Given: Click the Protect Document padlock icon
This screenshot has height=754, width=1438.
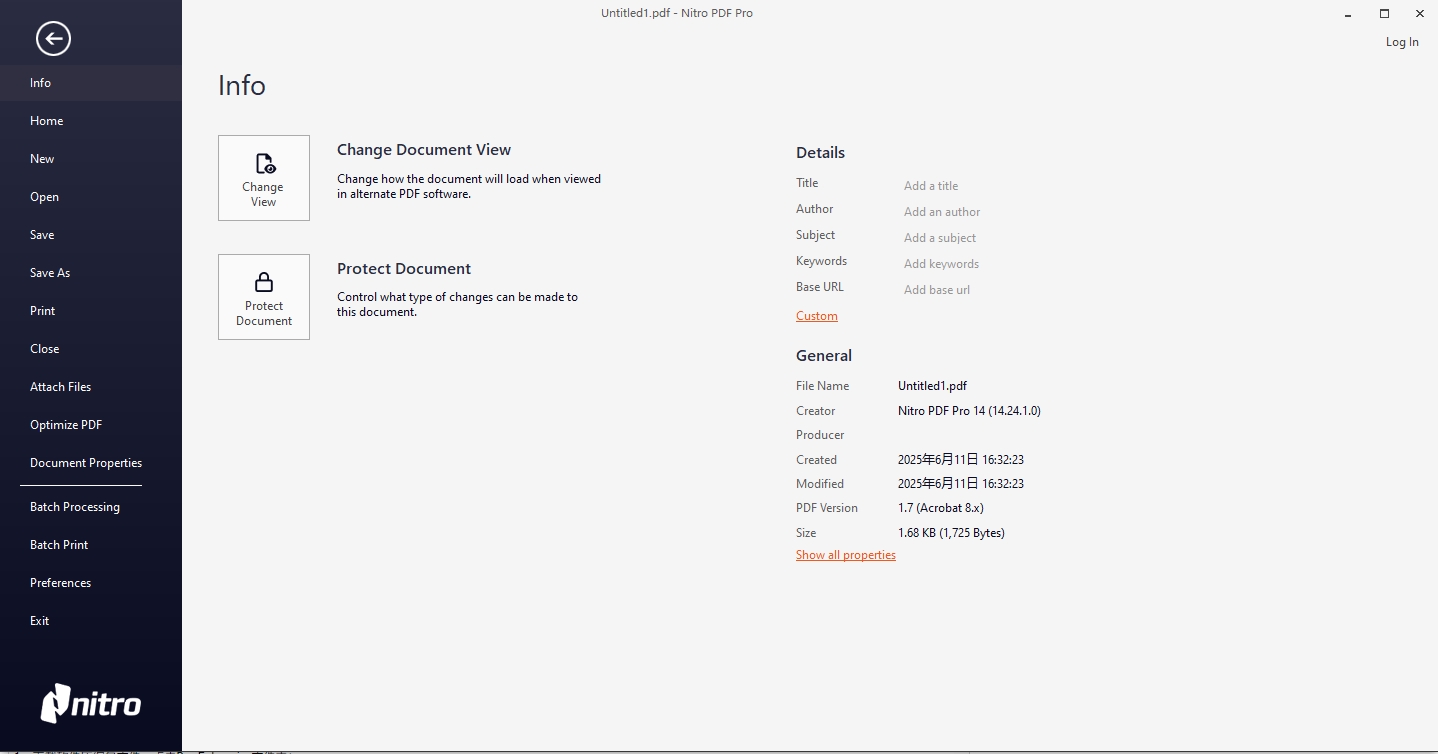Looking at the screenshot, I should click(264, 282).
